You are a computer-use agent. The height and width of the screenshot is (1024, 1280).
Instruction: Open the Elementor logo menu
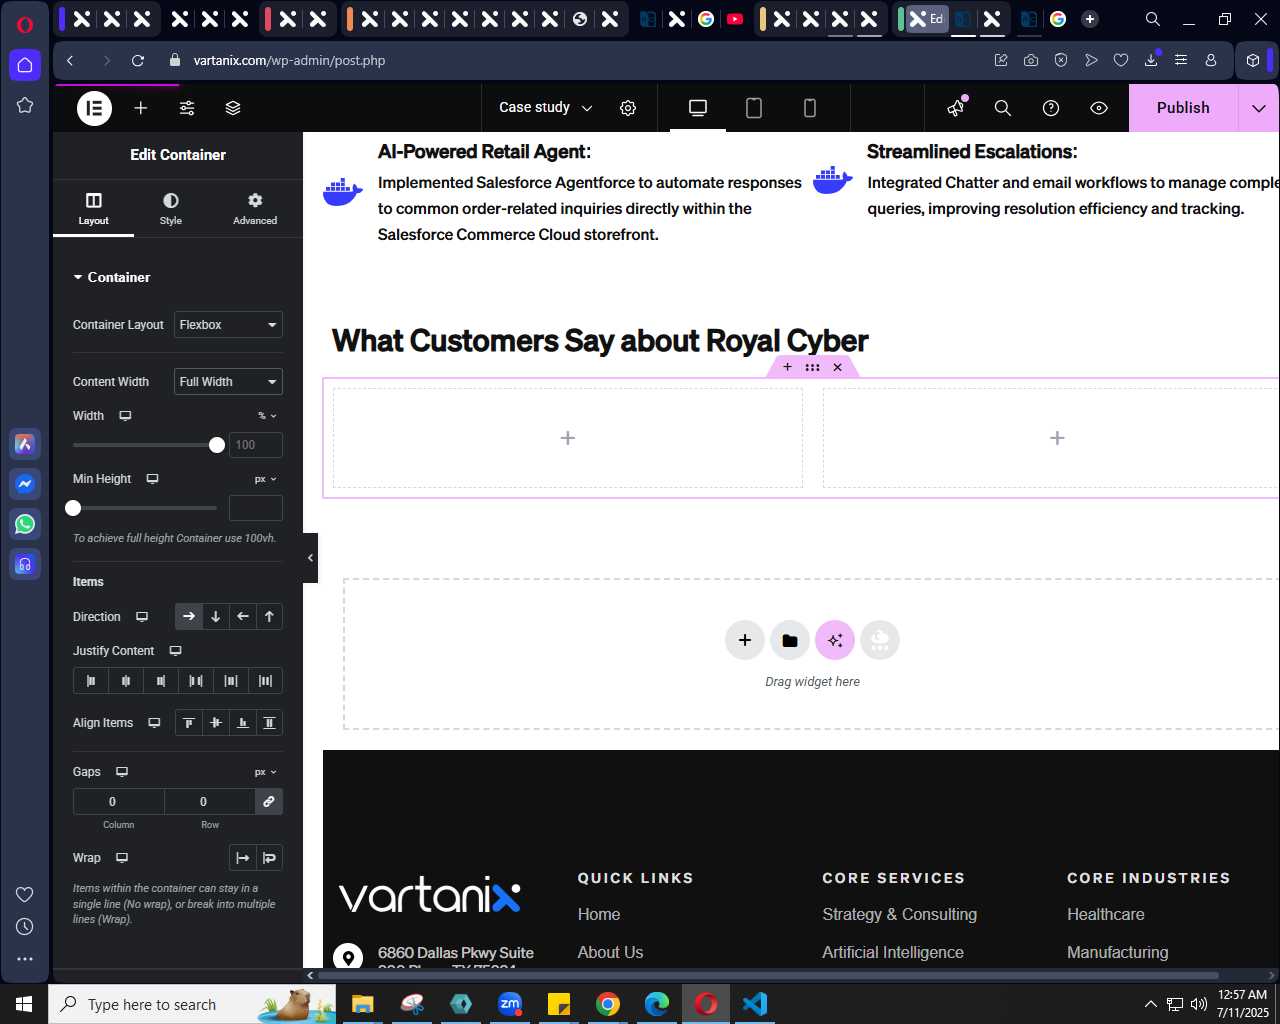click(x=95, y=108)
